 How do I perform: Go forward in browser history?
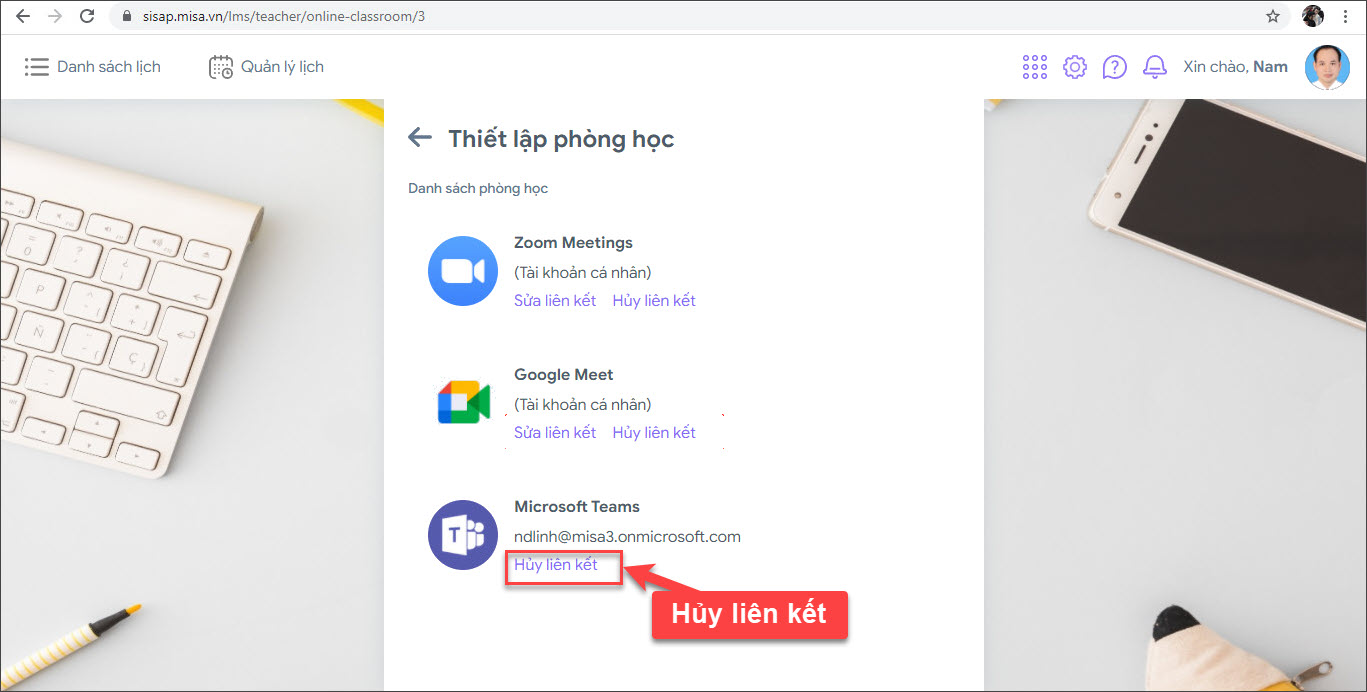(55, 16)
